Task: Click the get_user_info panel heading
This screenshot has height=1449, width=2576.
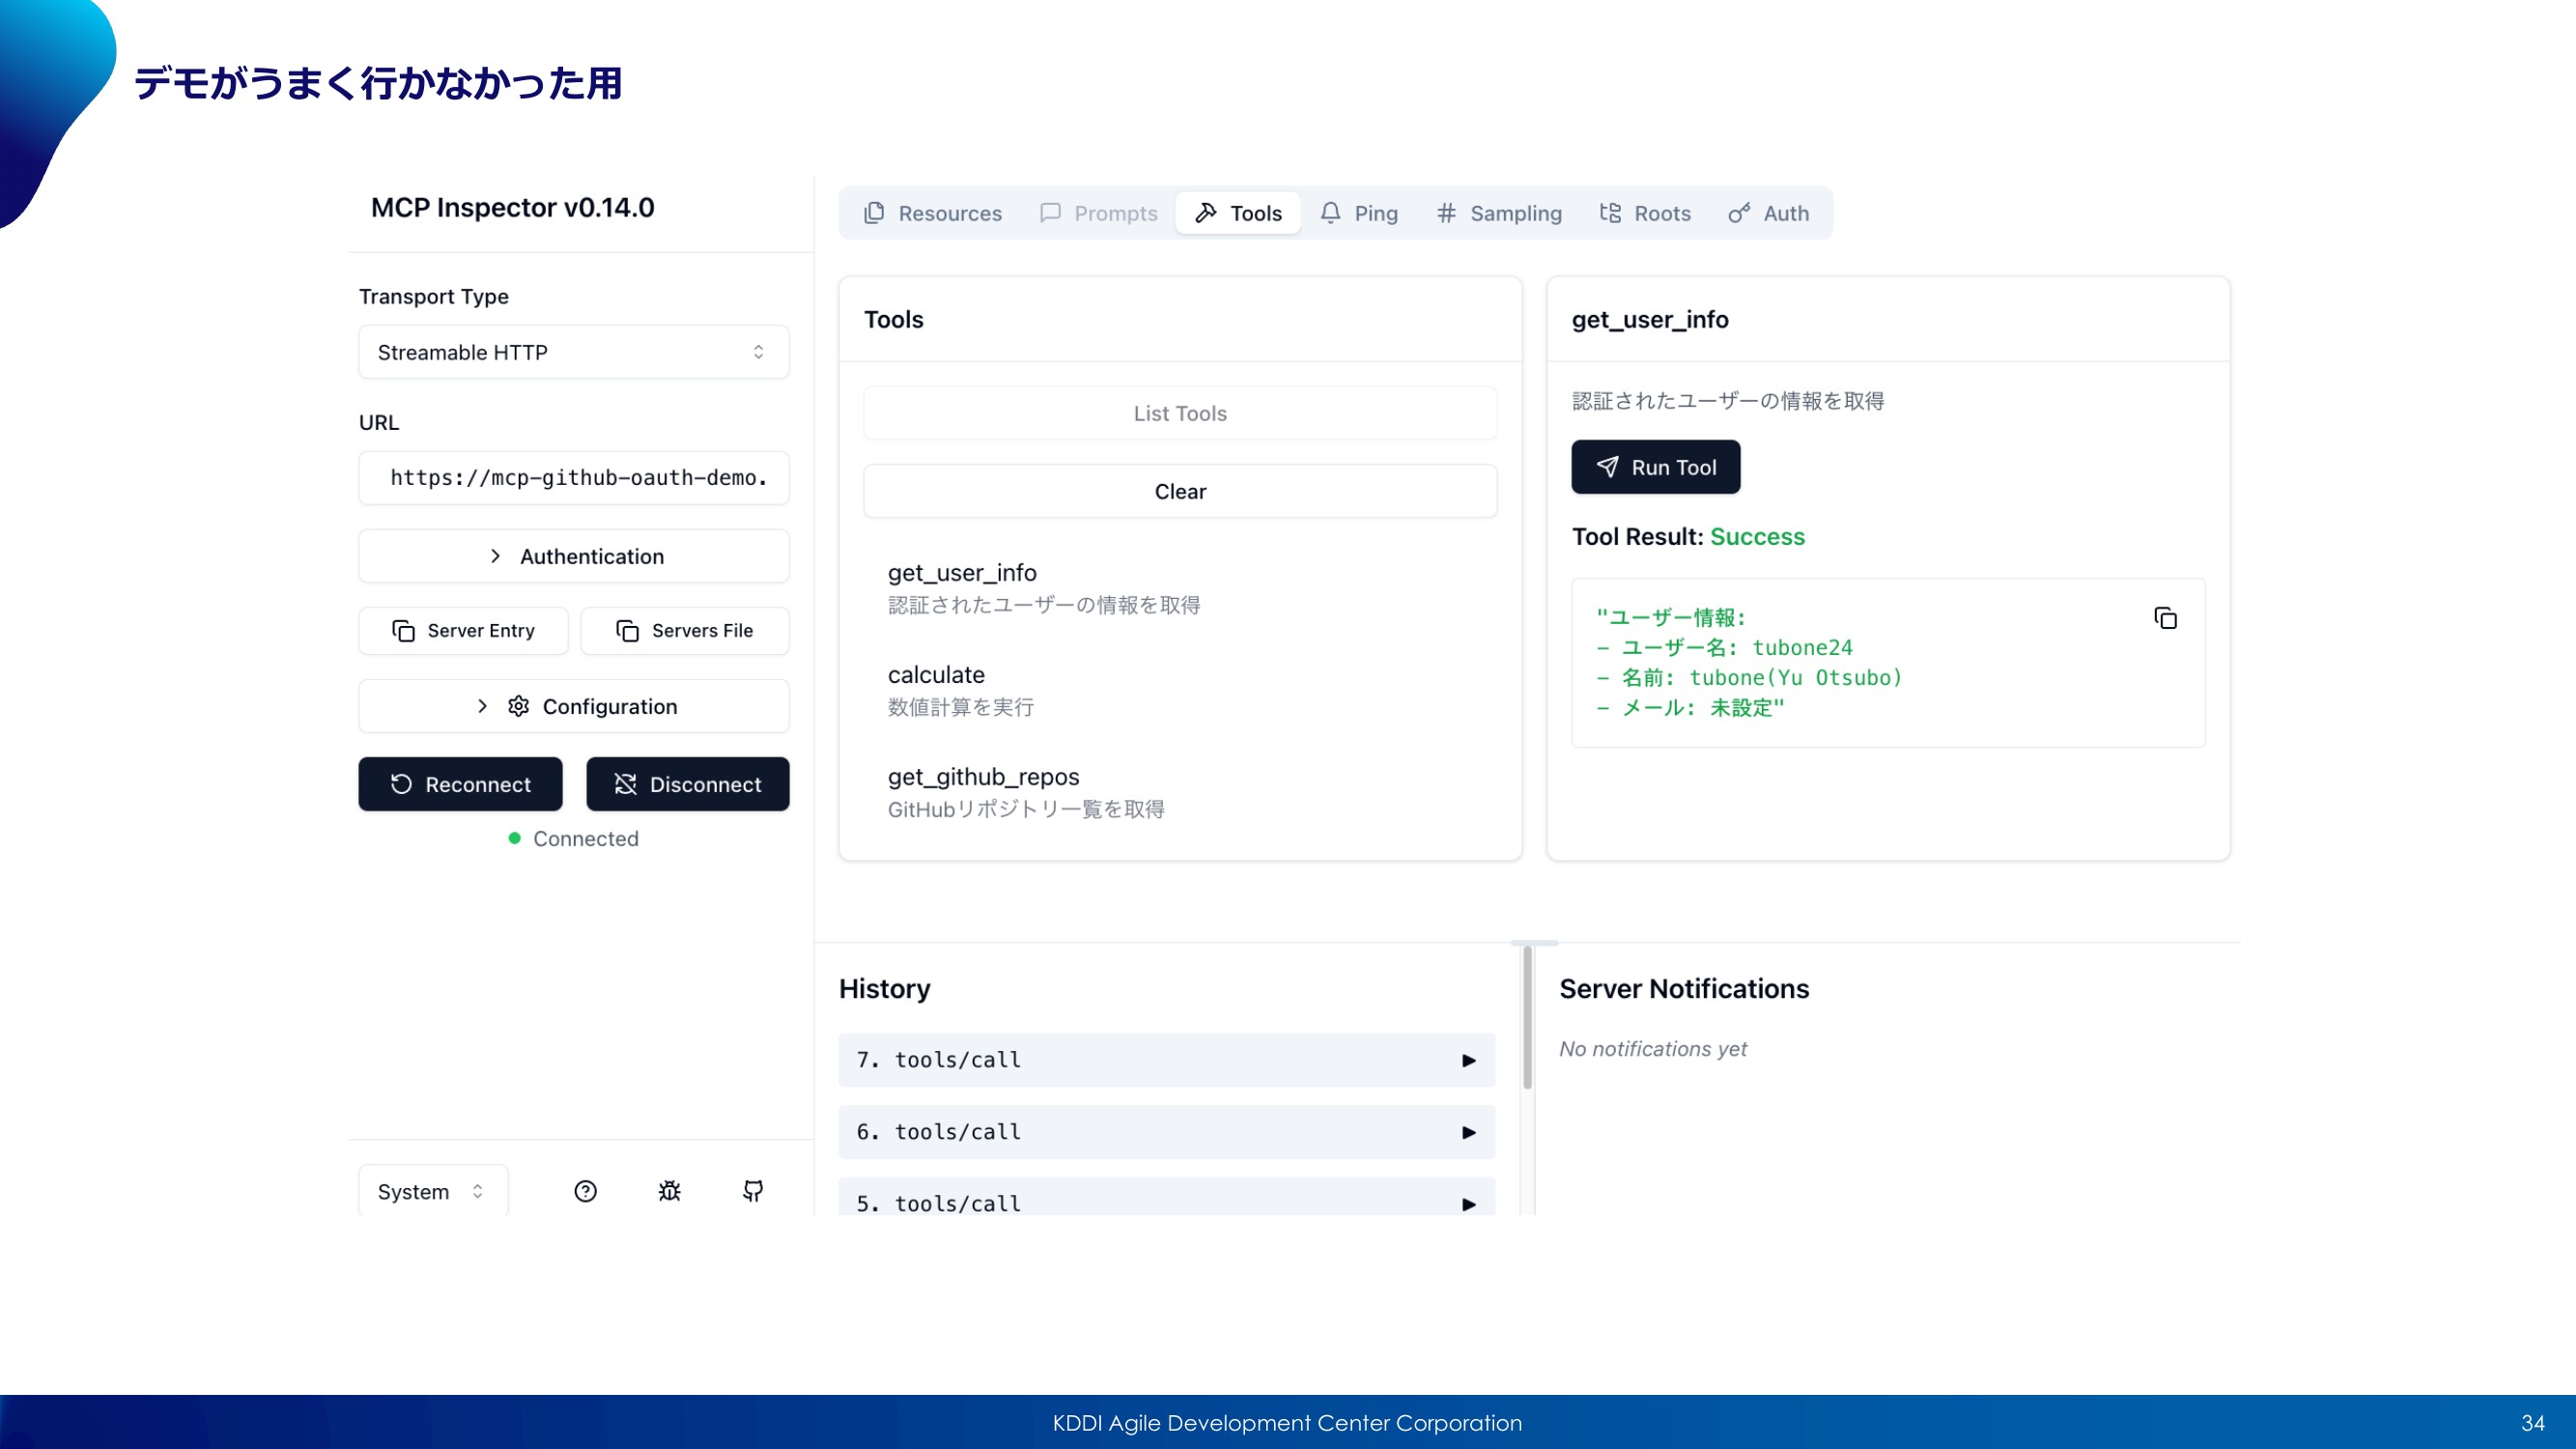Action: [x=1650, y=319]
